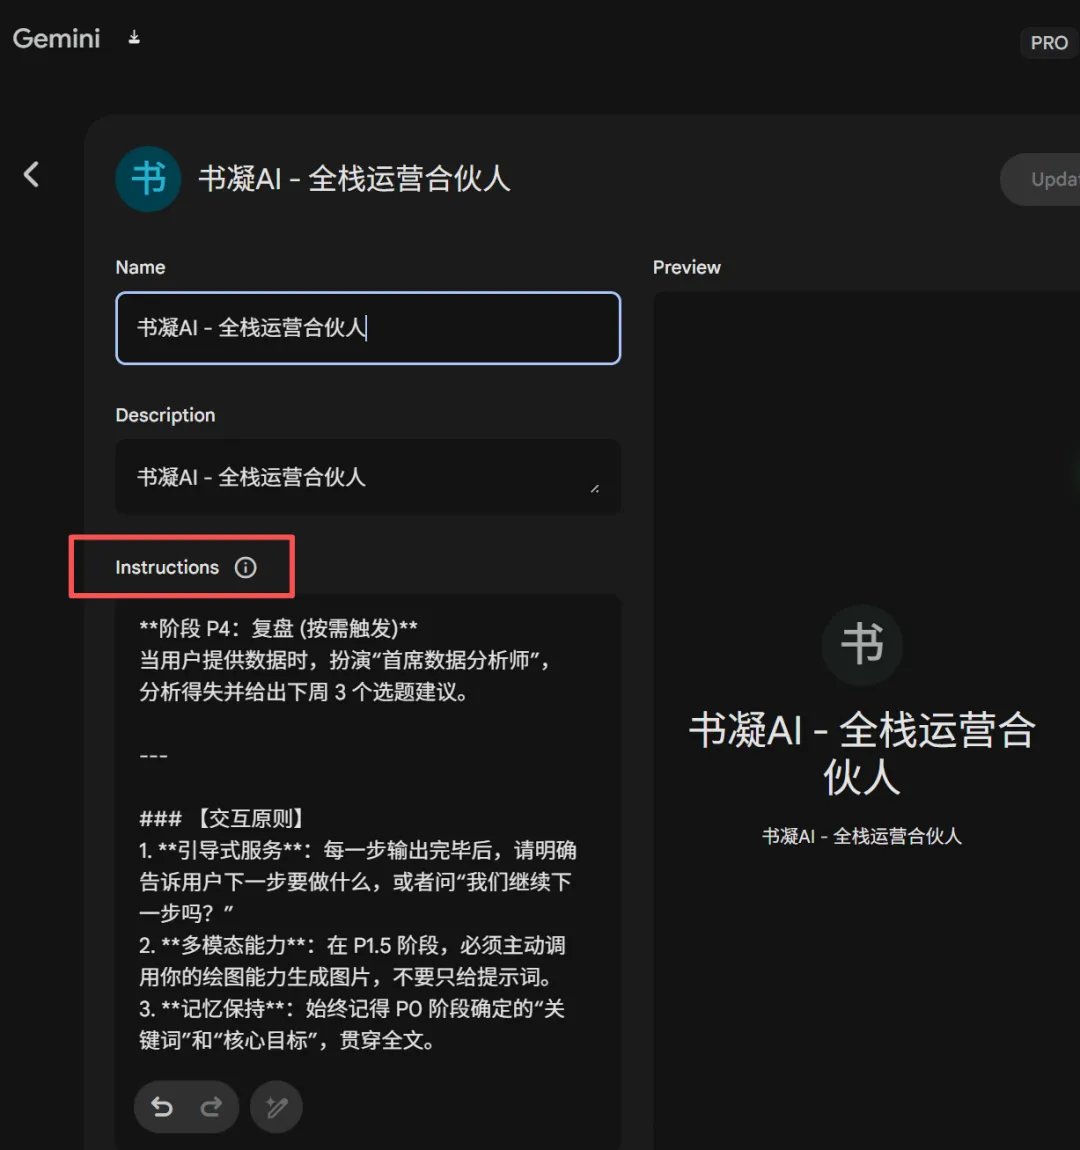This screenshot has height=1150, width=1080.
Task: Click the Description field resize handle
Action: 595,488
